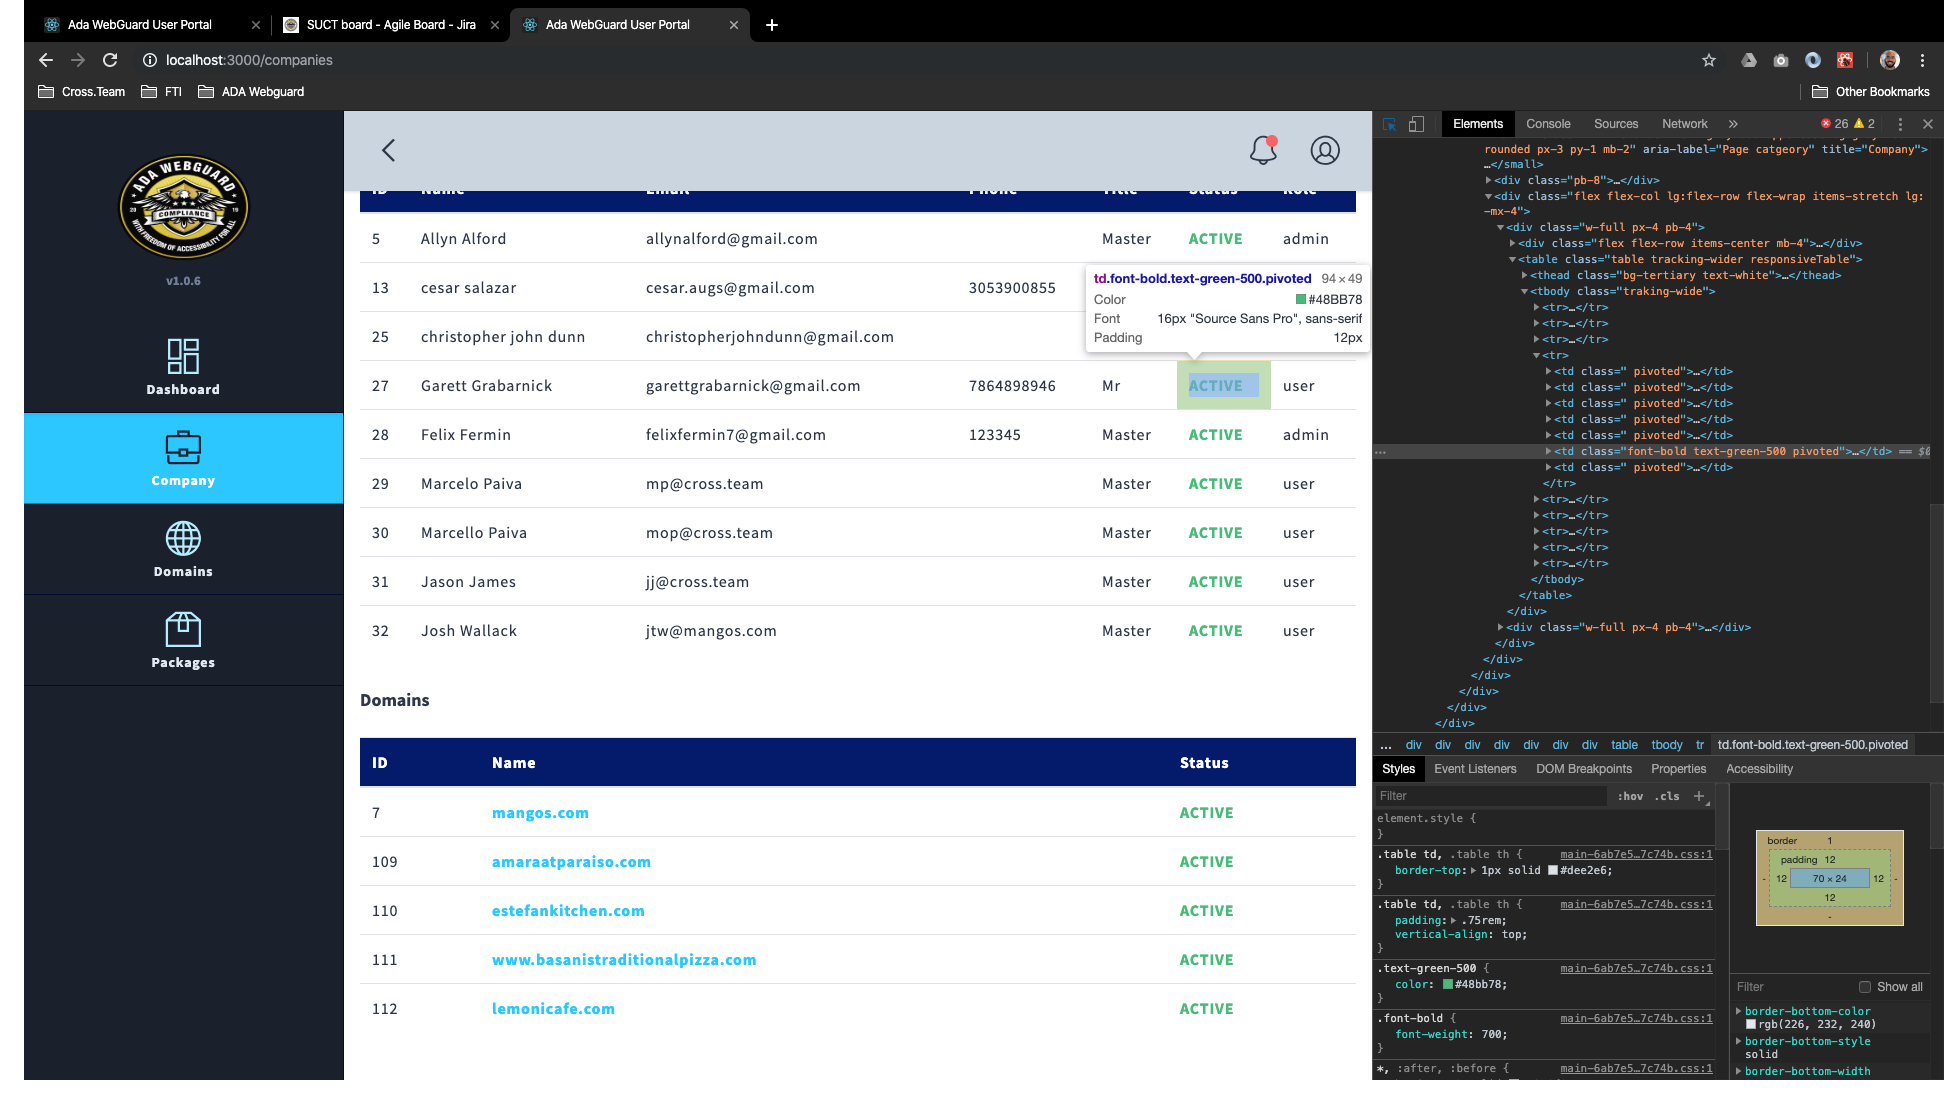Open the lemonicafe.com domain link
The image size is (1944, 1108).
pyautogui.click(x=553, y=1009)
